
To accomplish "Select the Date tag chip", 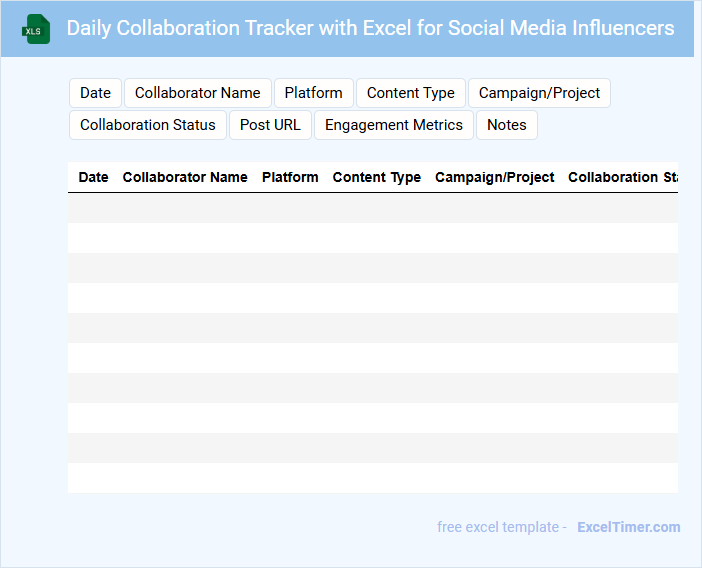I will (x=95, y=93).
